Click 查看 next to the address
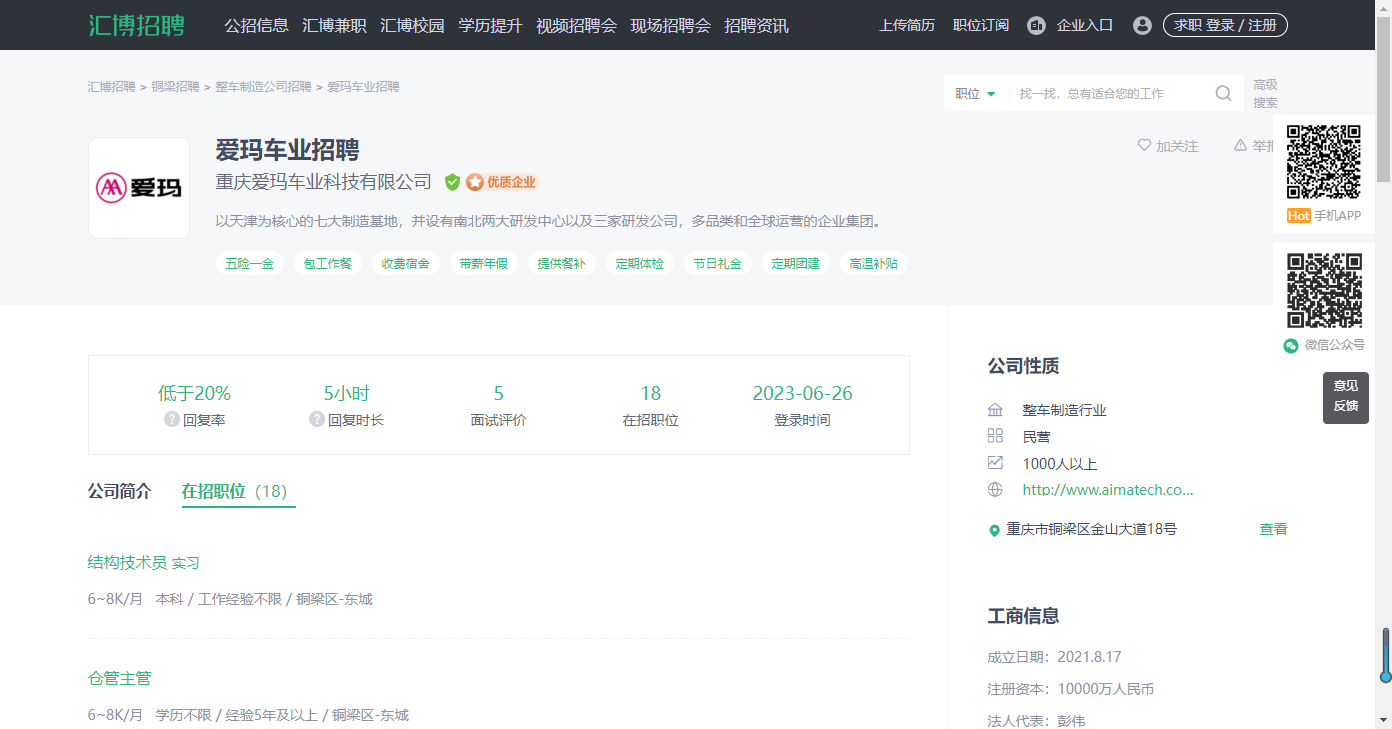 tap(1273, 529)
